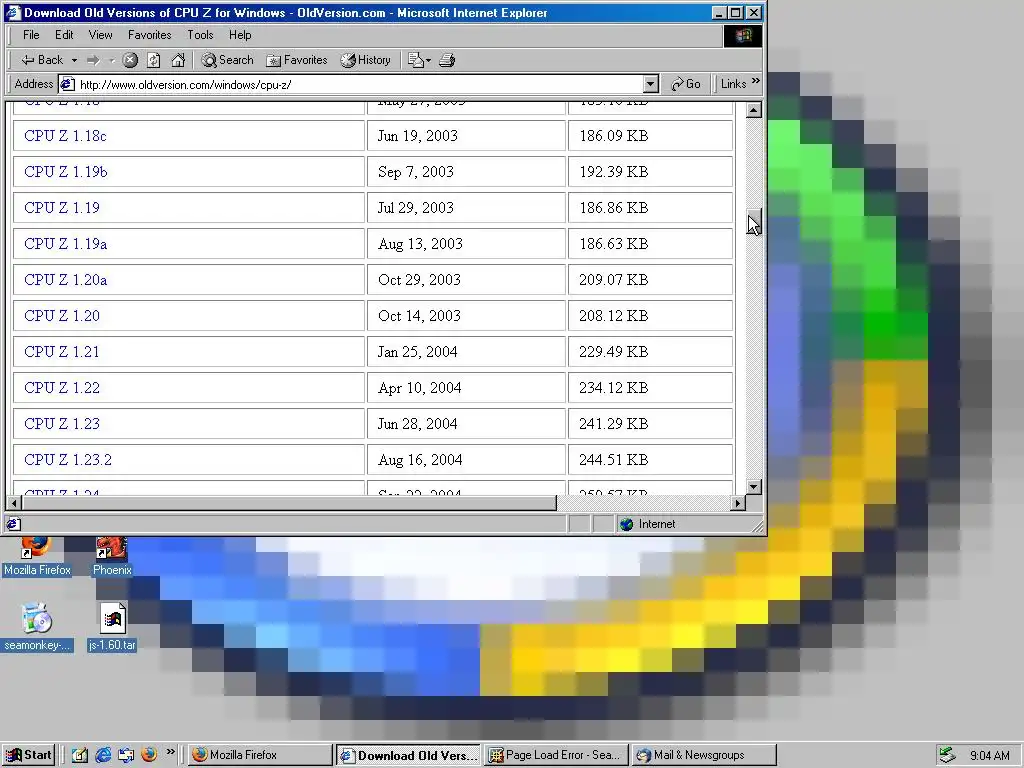Open the CPU Z 1.19a link
1024x768 pixels.
coord(65,244)
